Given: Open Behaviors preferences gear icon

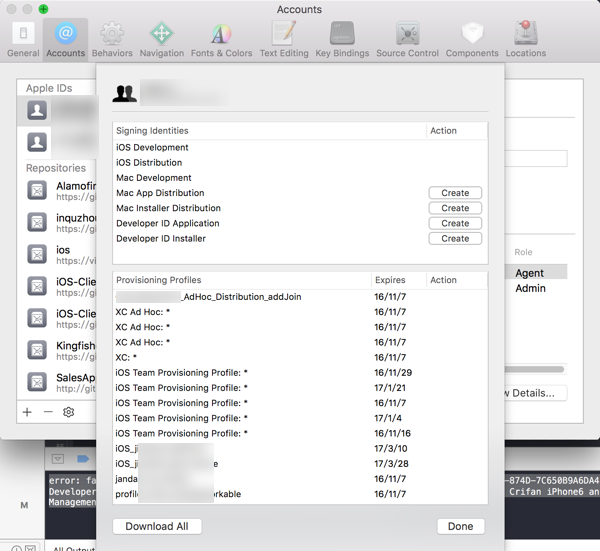Looking at the screenshot, I should point(112,39).
